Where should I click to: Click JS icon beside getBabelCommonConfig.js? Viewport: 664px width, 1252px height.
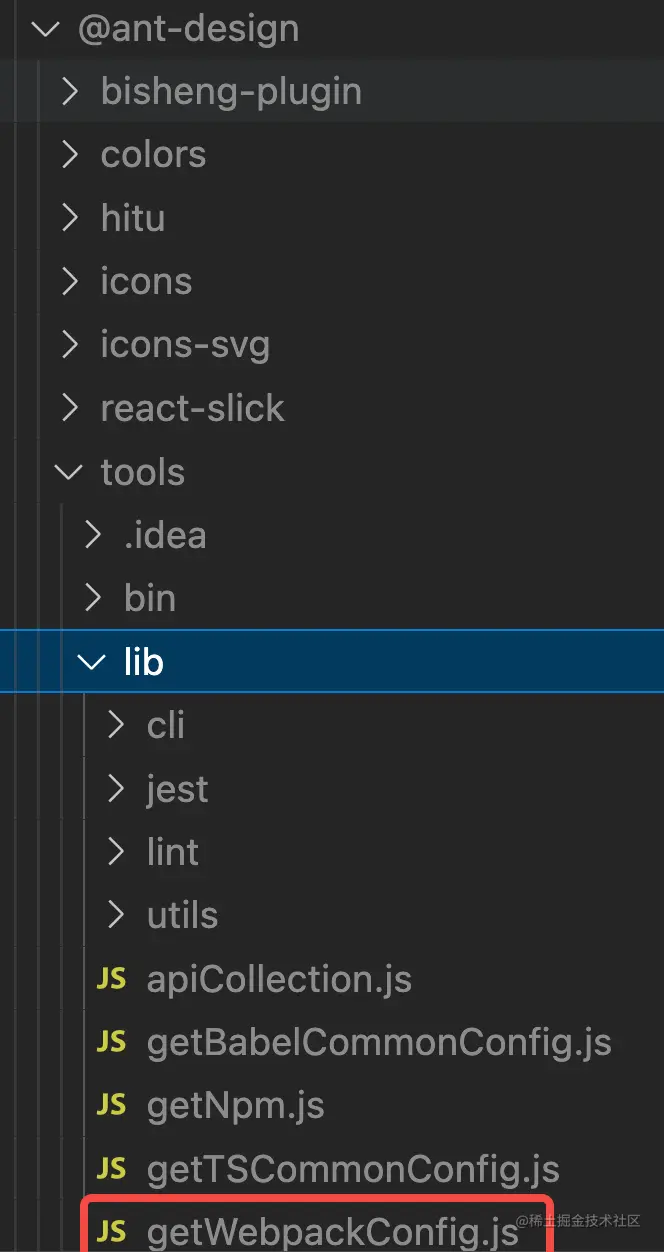click(x=111, y=1042)
